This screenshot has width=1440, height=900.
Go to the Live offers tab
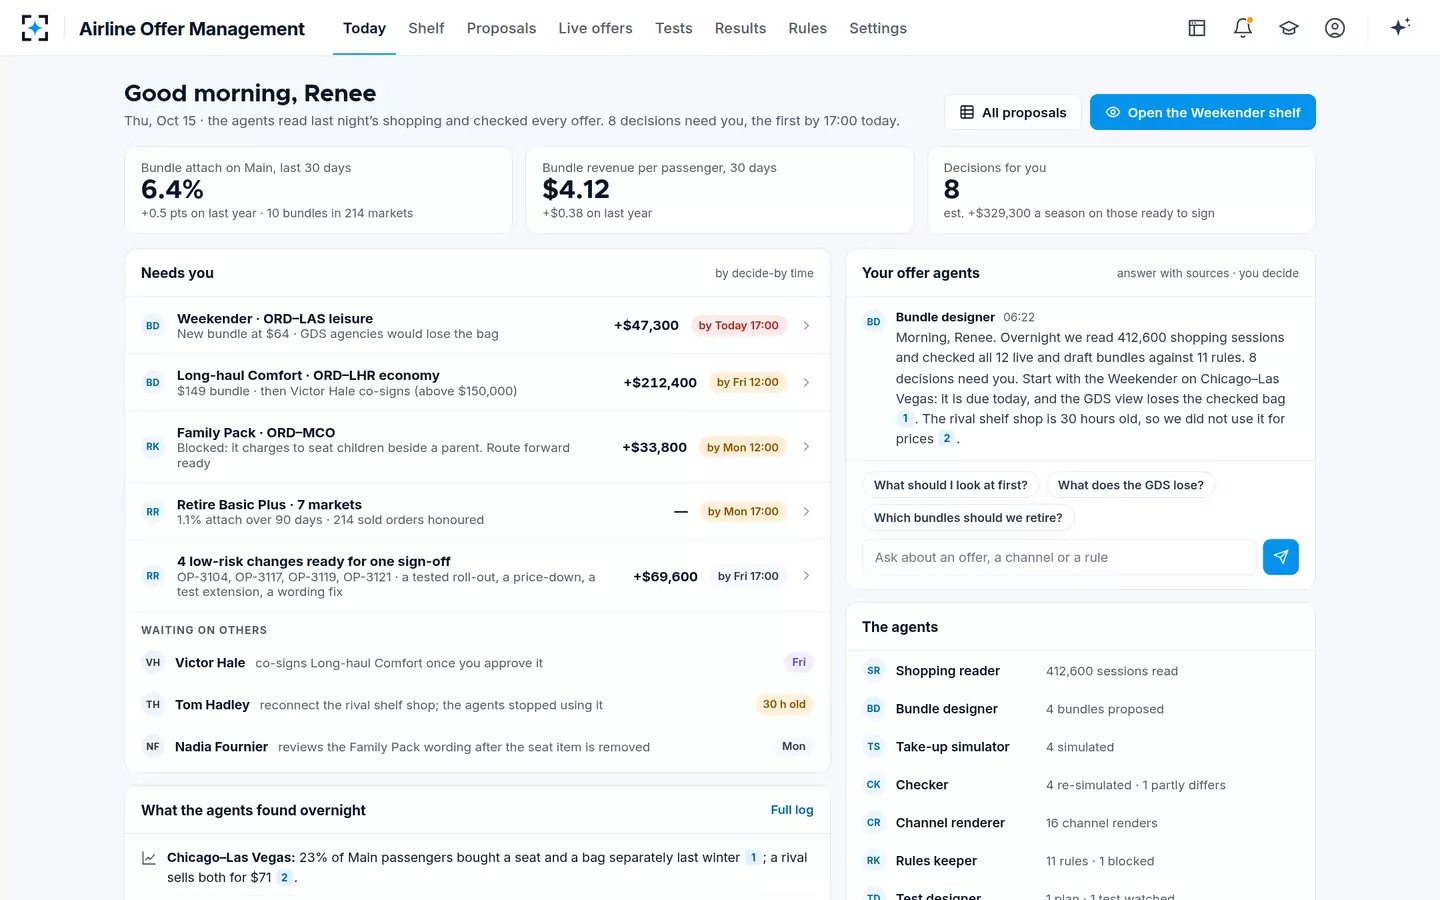(x=595, y=28)
